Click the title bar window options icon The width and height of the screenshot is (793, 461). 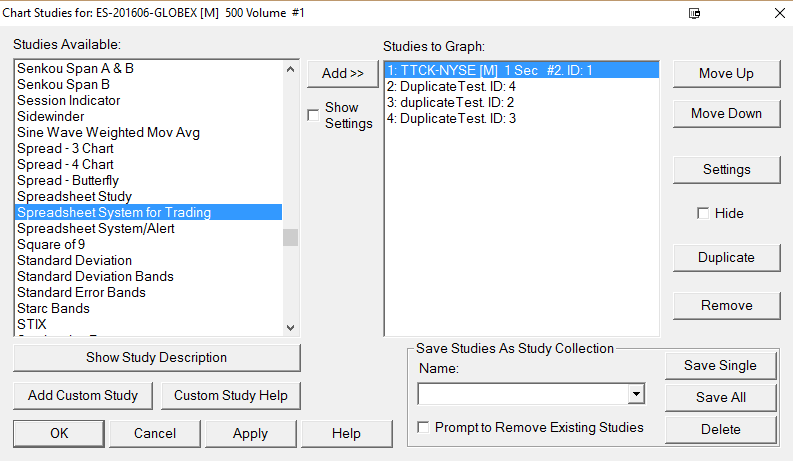695,14
